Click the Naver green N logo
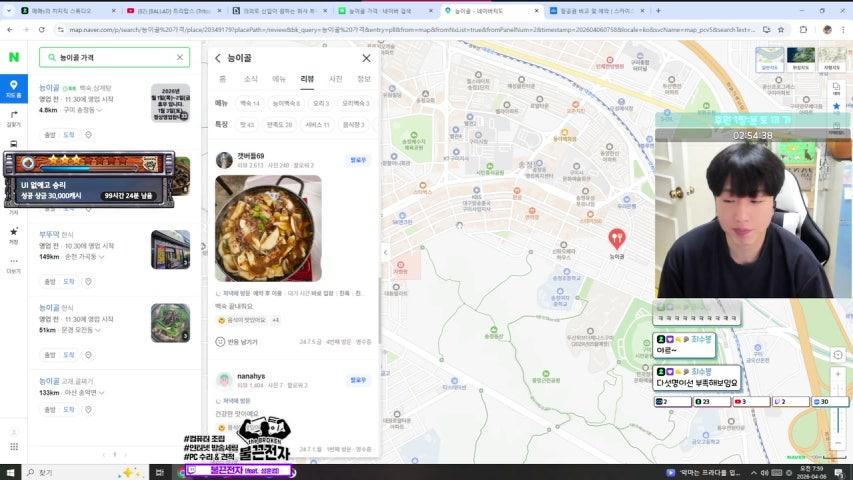The width and height of the screenshot is (853, 480). (14, 58)
